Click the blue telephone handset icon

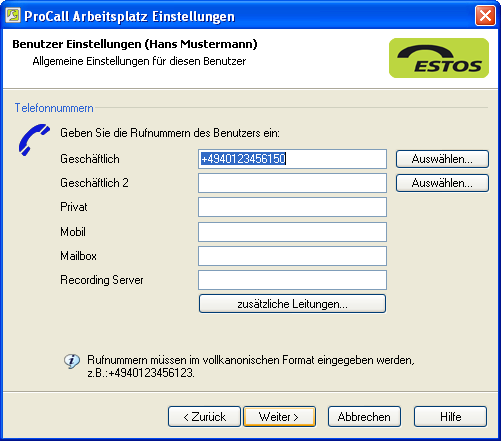tap(34, 139)
